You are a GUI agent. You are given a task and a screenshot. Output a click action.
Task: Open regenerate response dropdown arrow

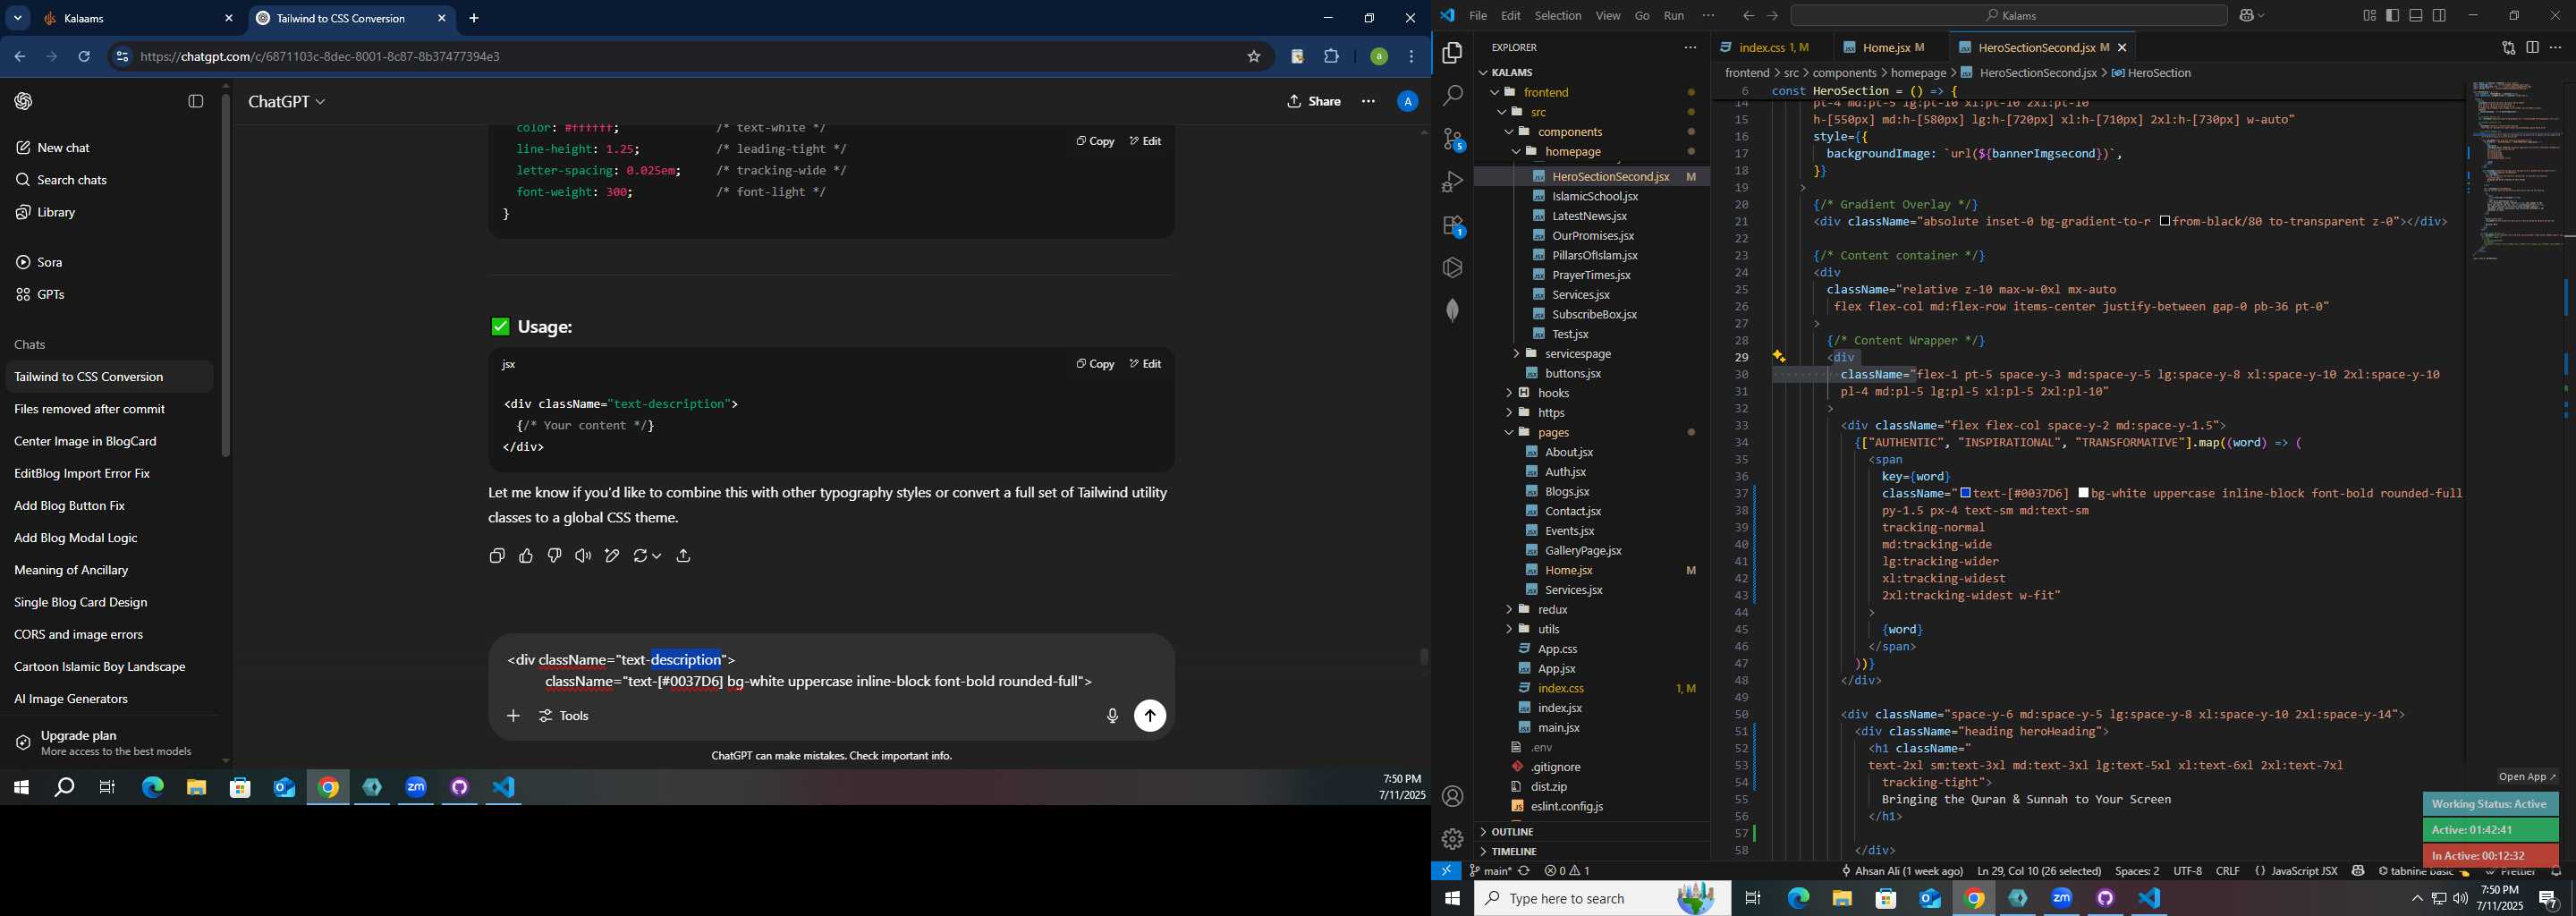tap(656, 556)
